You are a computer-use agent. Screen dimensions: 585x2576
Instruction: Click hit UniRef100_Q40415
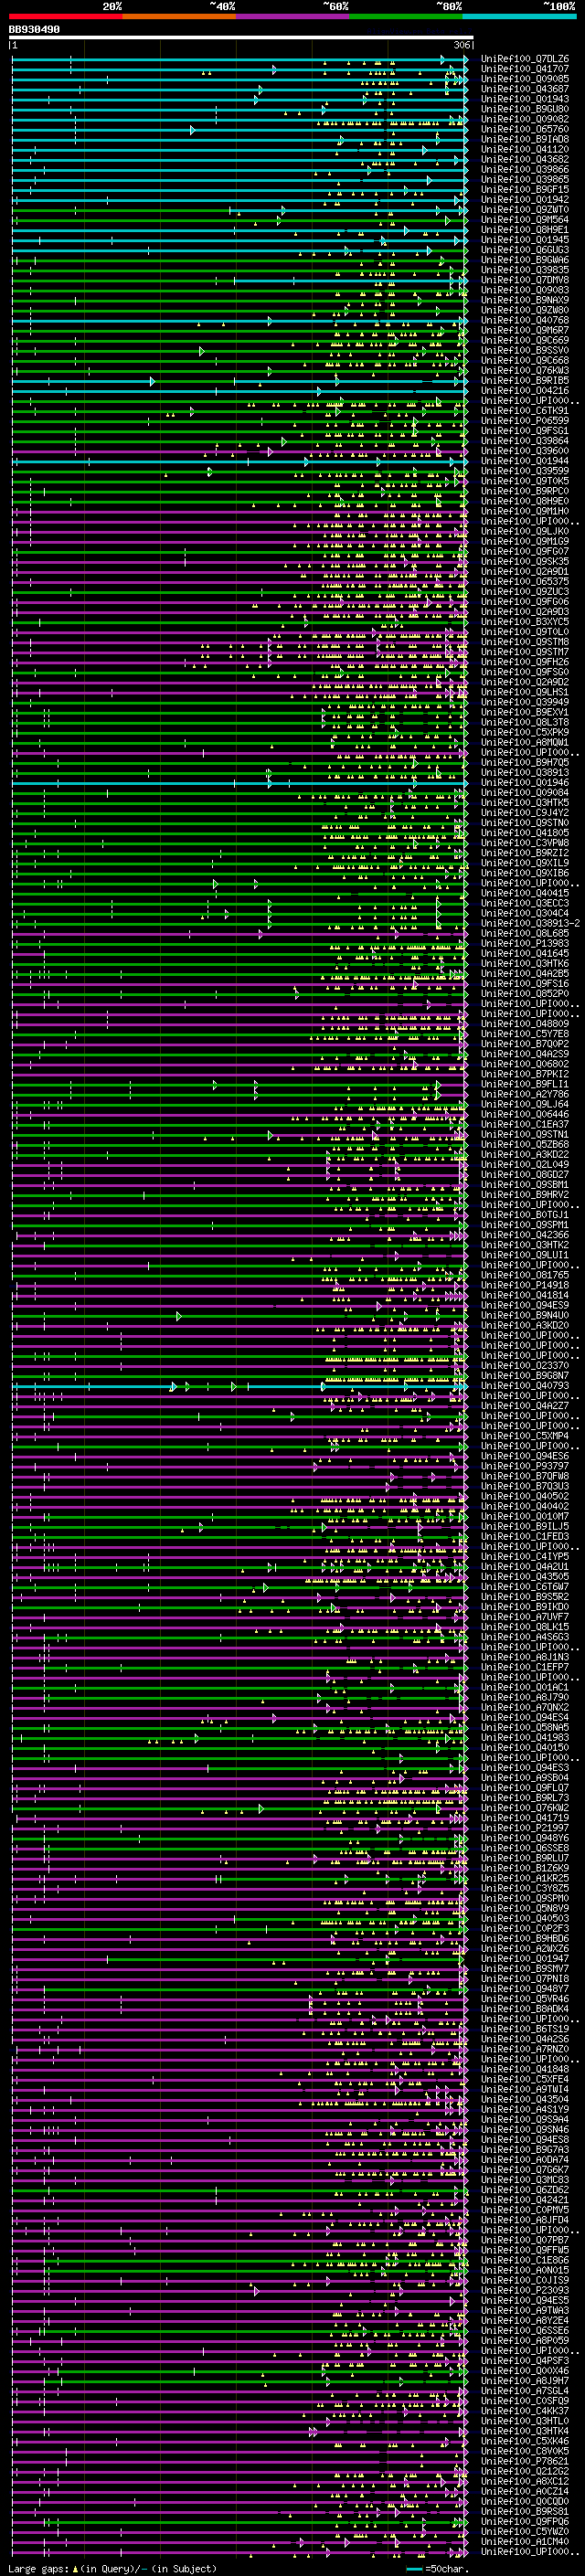click(x=525, y=893)
